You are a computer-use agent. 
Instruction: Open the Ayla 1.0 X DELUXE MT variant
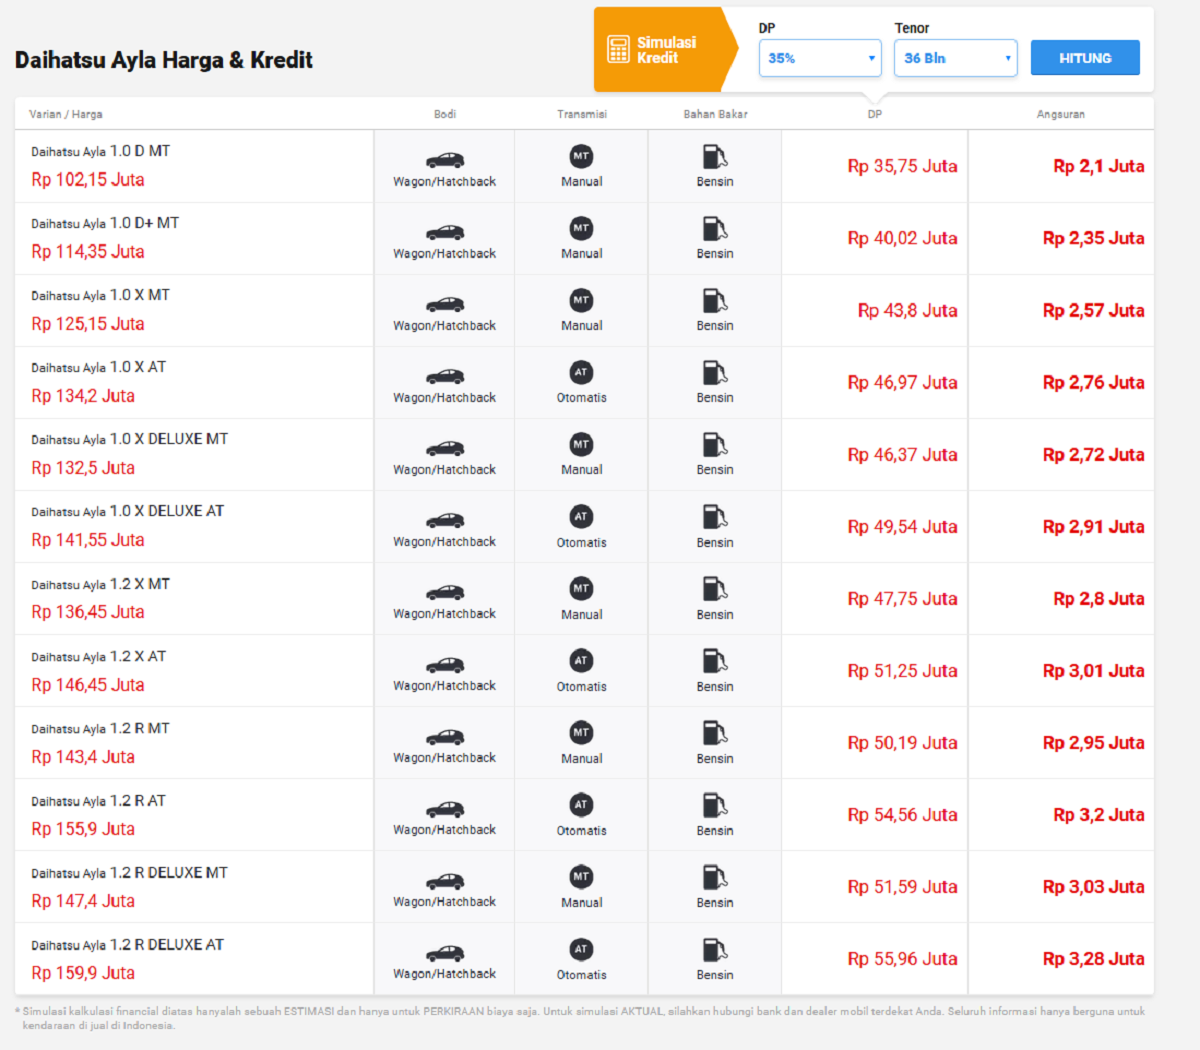pyautogui.click(x=129, y=439)
